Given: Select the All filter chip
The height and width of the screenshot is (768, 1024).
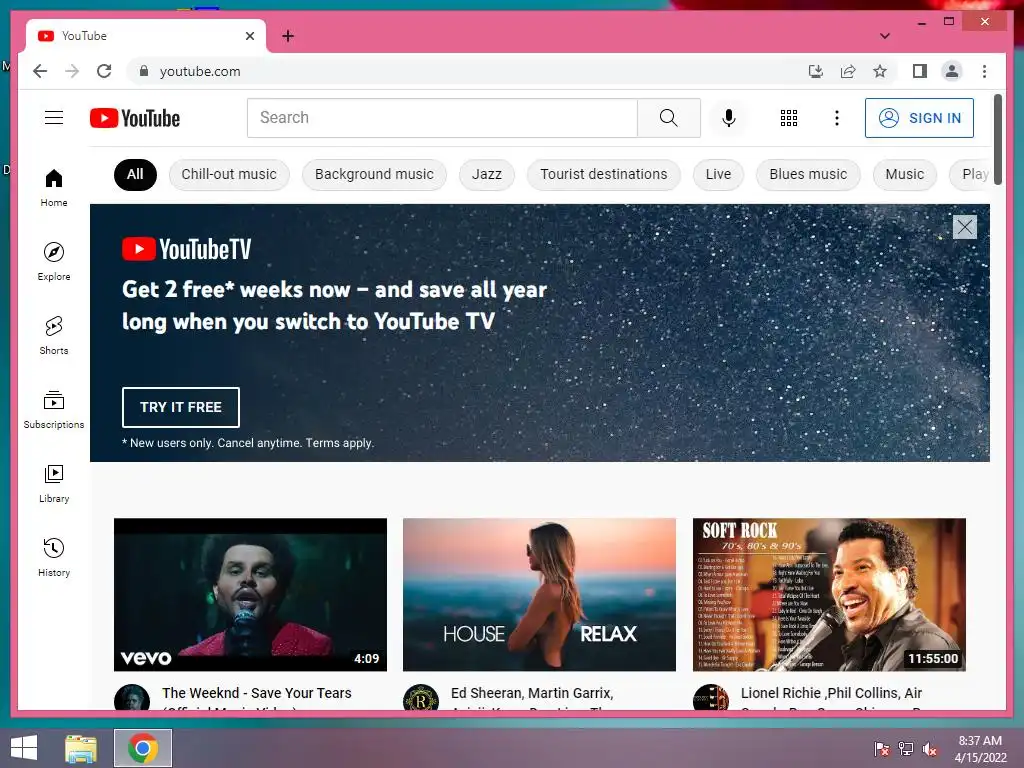Looking at the screenshot, I should point(135,174).
